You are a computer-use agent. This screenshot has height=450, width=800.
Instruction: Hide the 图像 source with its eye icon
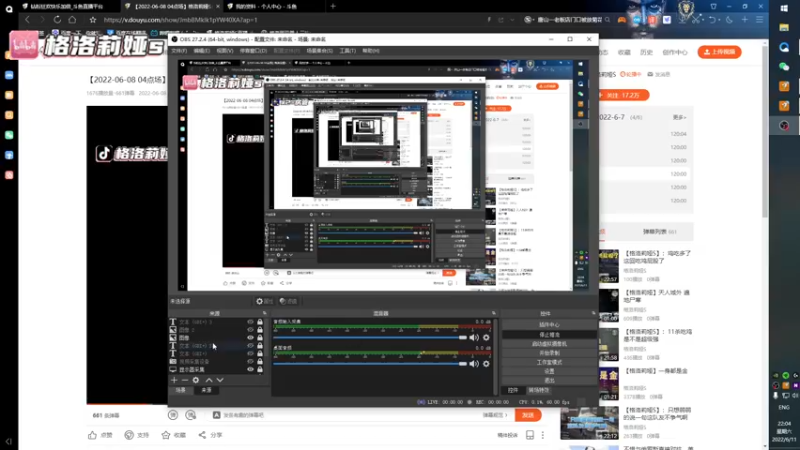click(250, 338)
